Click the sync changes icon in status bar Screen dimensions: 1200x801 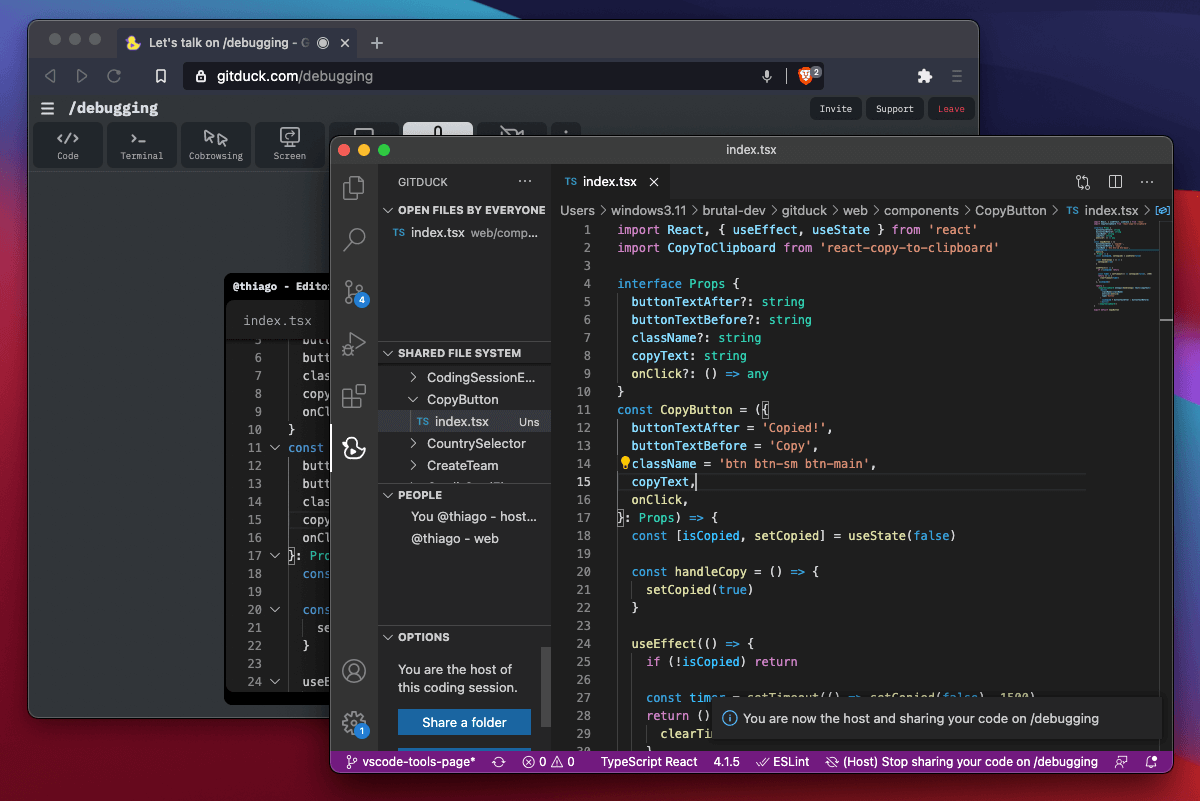(498, 762)
